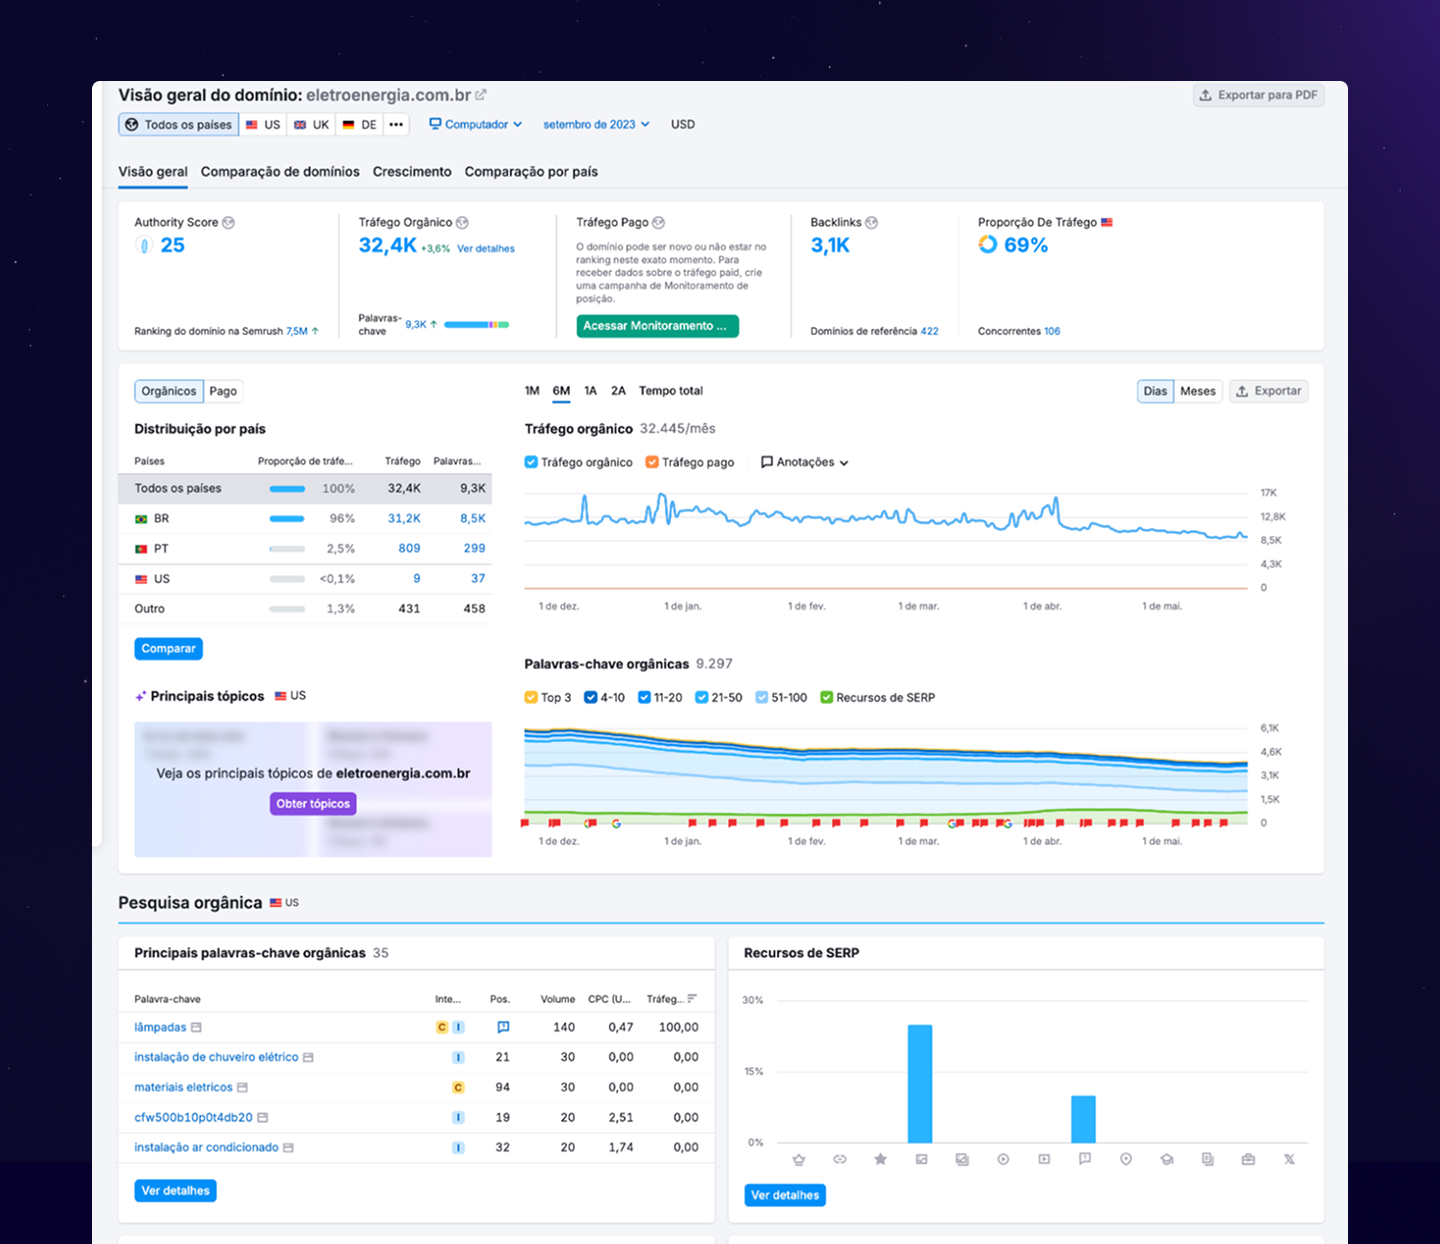Click Exportar para PDF button
Image resolution: width=1440 pixels, height=1244 pixels.
pyautogui.click(x=1259, y=95)
